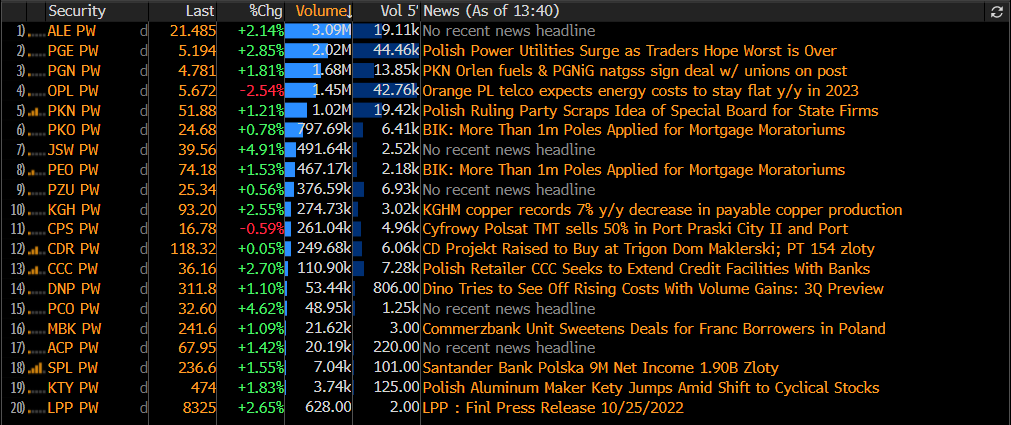Open the KGHM copper production decrease headline
The height and width of the screenshot is (425, 1011).
click(x=662, y=210)
